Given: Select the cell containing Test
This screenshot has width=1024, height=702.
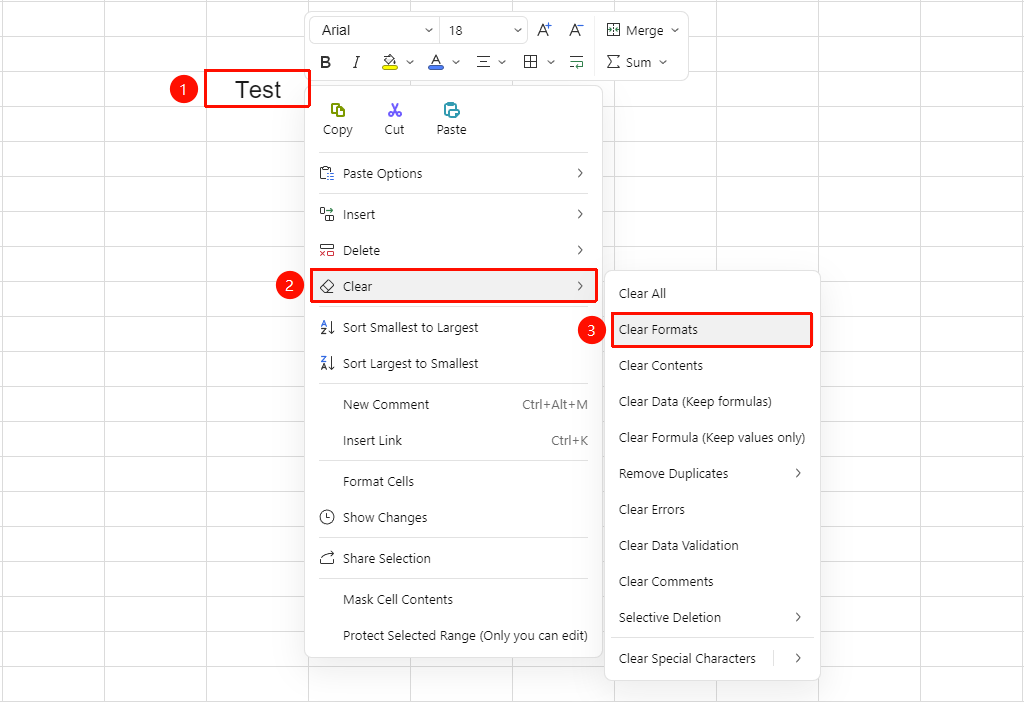Looking at the screenshot, I should [x=257, y=89].
